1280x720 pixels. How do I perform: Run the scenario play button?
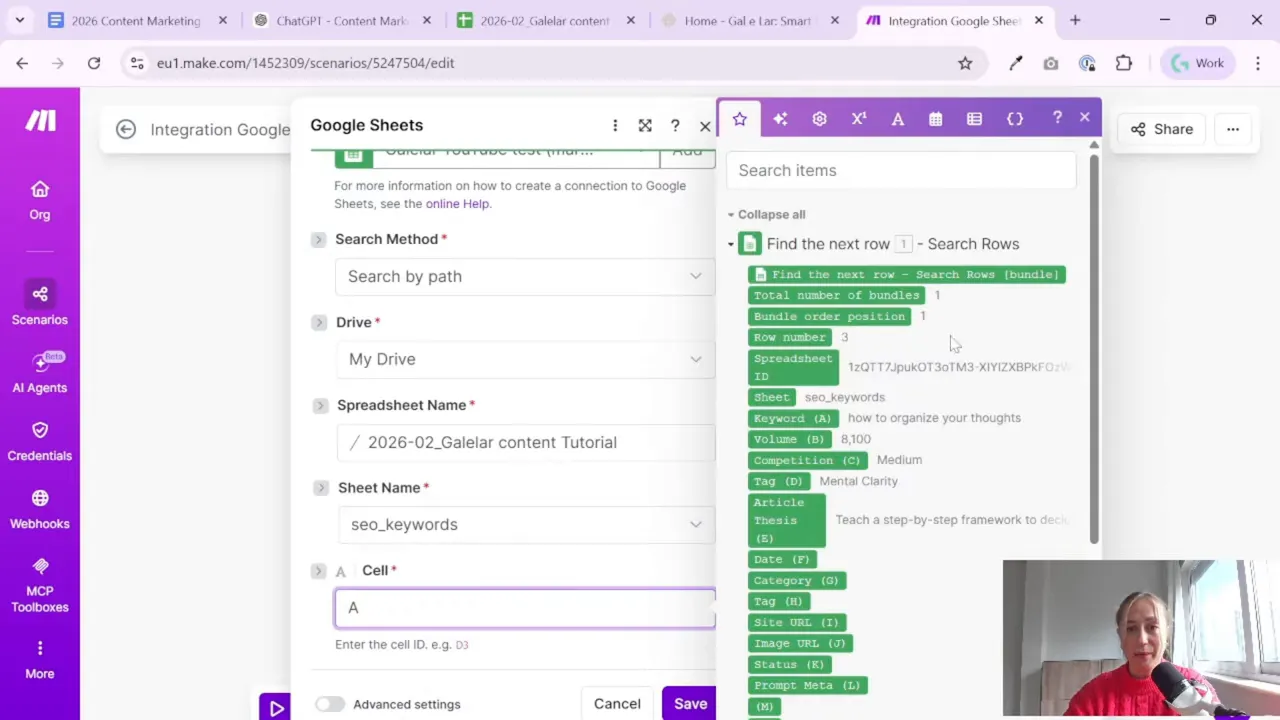click(275, 707)
